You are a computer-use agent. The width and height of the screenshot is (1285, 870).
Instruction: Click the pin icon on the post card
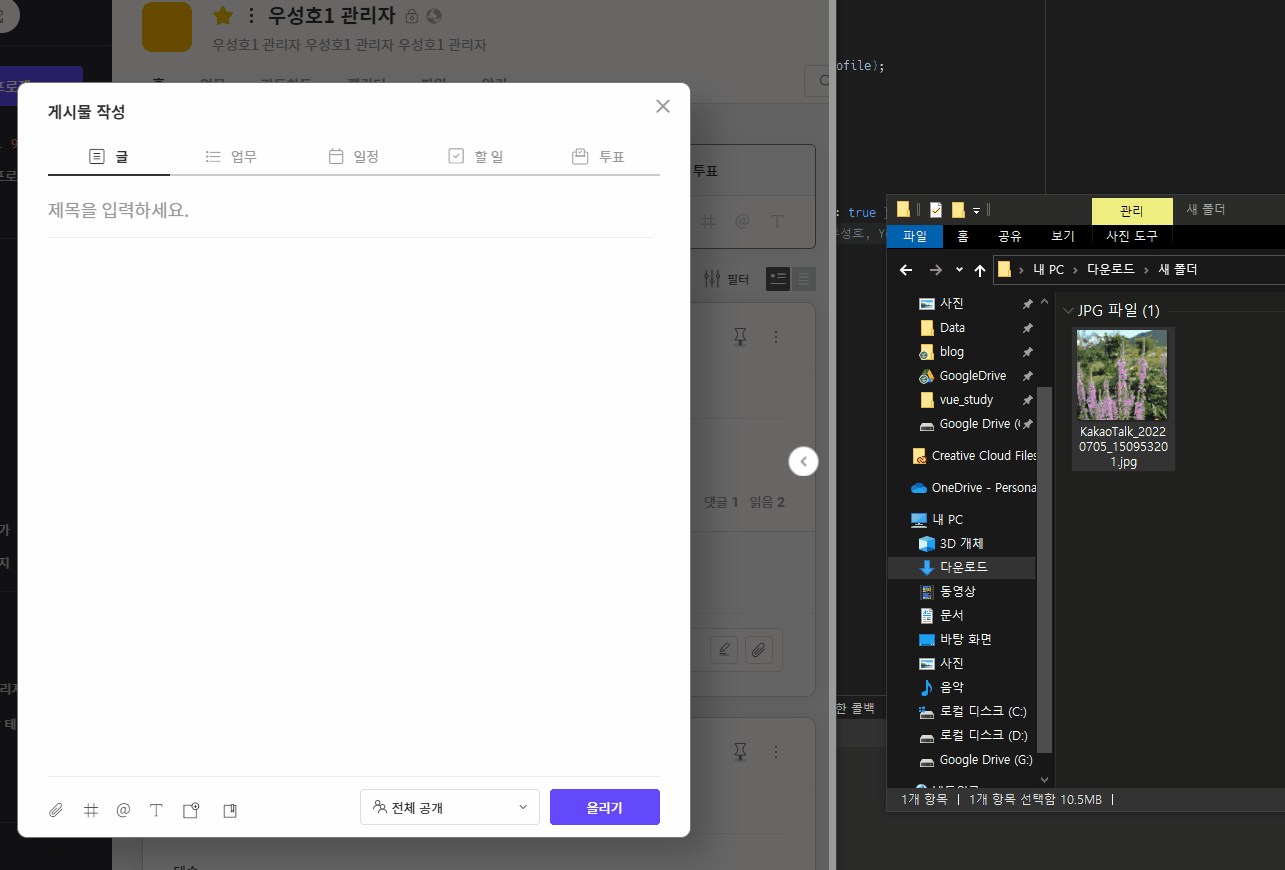(740, 337)
